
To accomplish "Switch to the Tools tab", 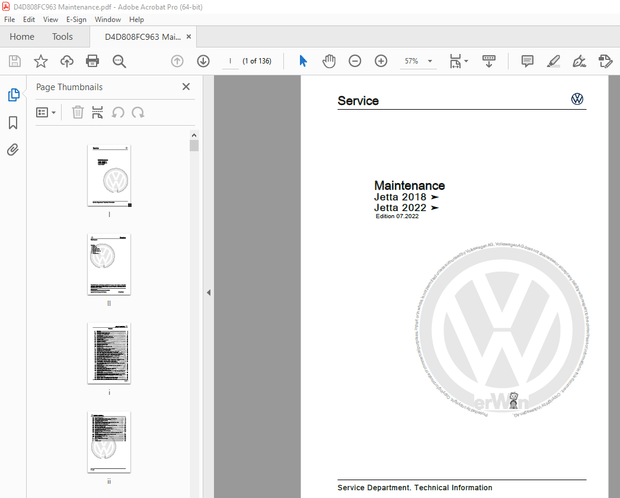I will click(x=62, y=37).
